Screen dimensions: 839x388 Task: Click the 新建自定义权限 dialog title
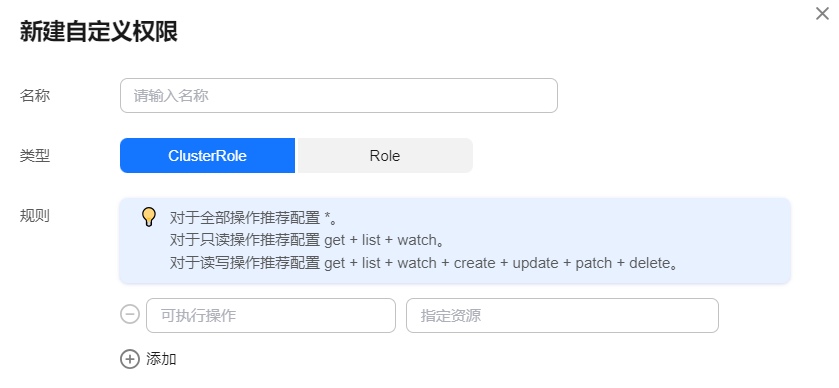99,32
